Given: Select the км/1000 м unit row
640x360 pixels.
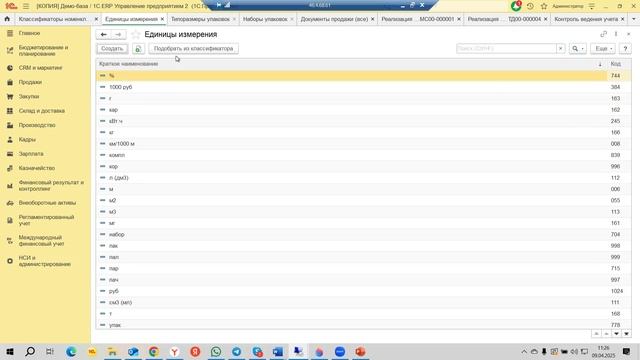Looking at the screenshot, I should tap(363, 144).
